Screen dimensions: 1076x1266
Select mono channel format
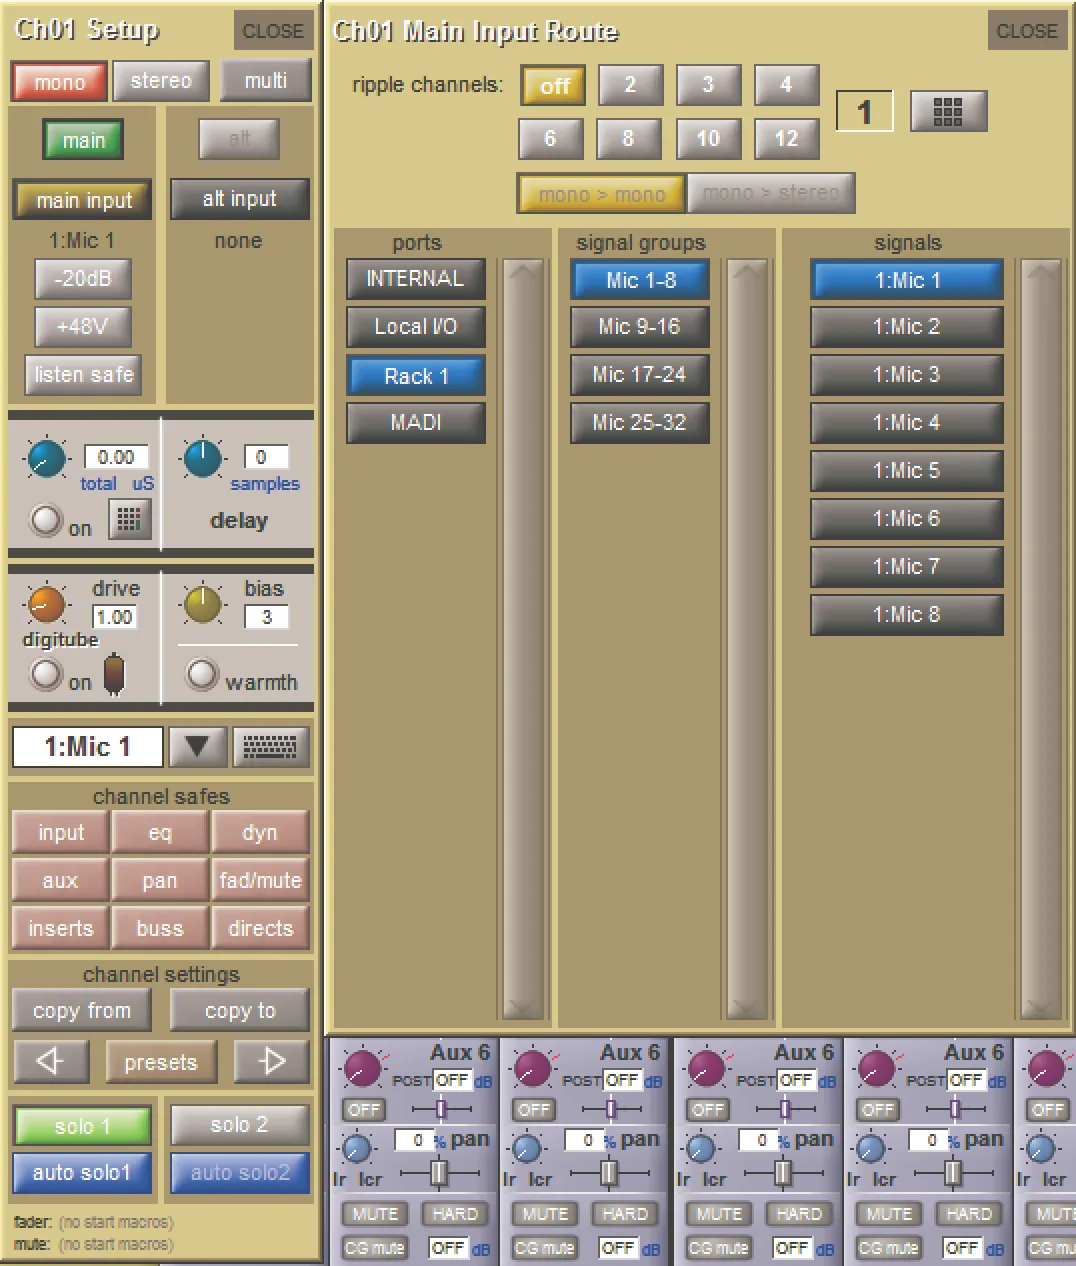(59, 82)
